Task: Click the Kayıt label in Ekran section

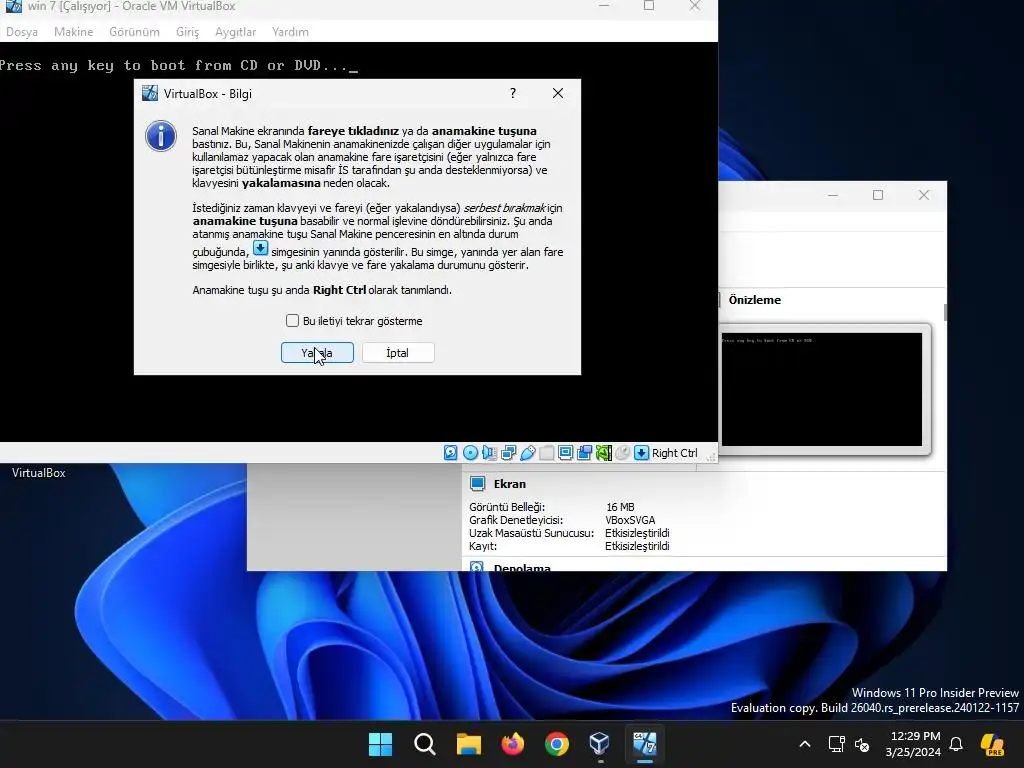Action: pyautogui.click(x=483, y=546)
